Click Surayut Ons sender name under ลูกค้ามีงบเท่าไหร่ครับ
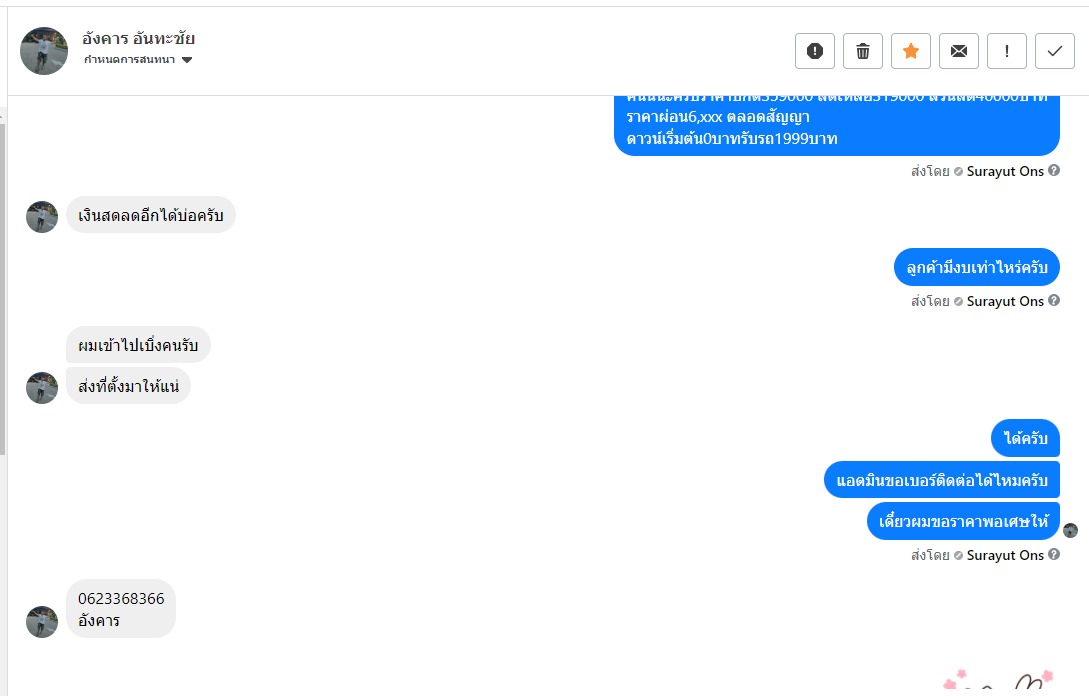This screenshot has width=1089, height=696. pyautogui.click(x=1004, y=301)
